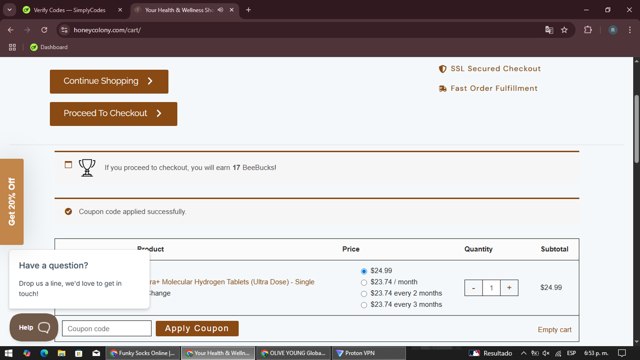Image resolution: width=640 pixels, height=360 pixels.
Task: Show hidden system tray icons
Action: (x=523, y=353)
